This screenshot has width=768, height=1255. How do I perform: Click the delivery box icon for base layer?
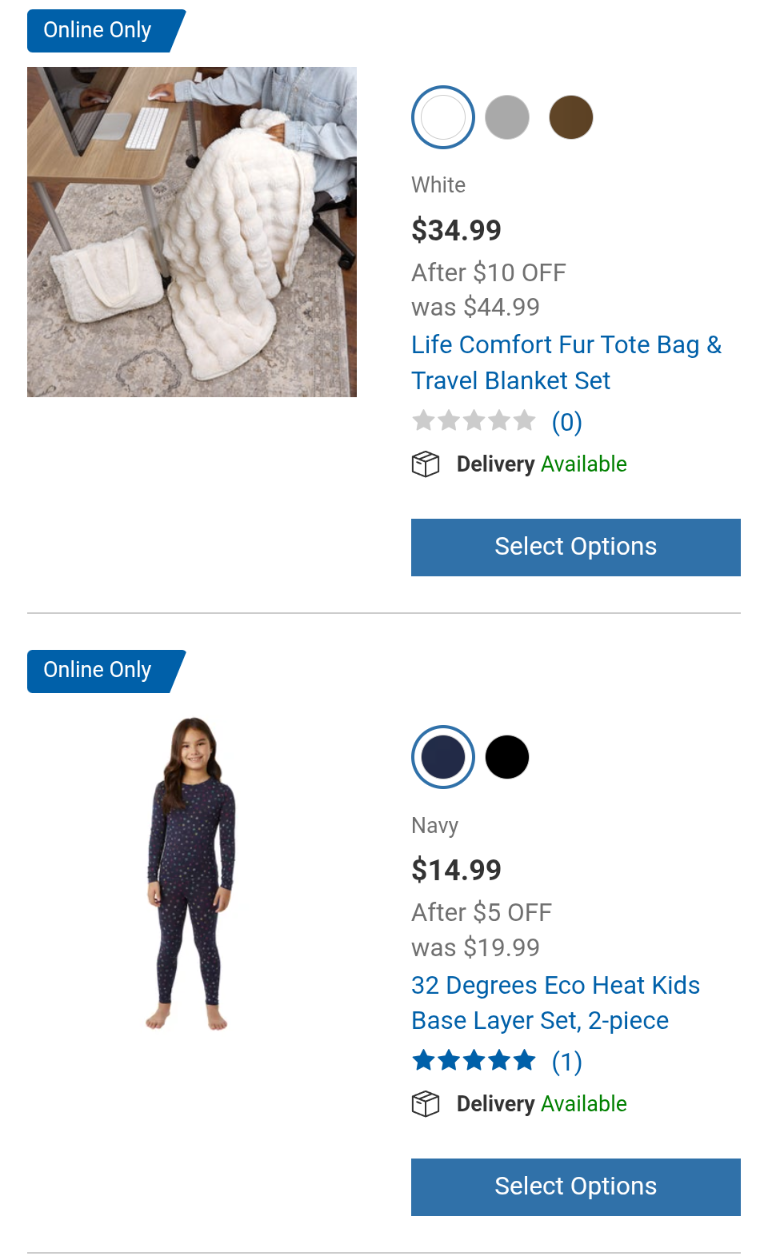(x=426, y=1104)
